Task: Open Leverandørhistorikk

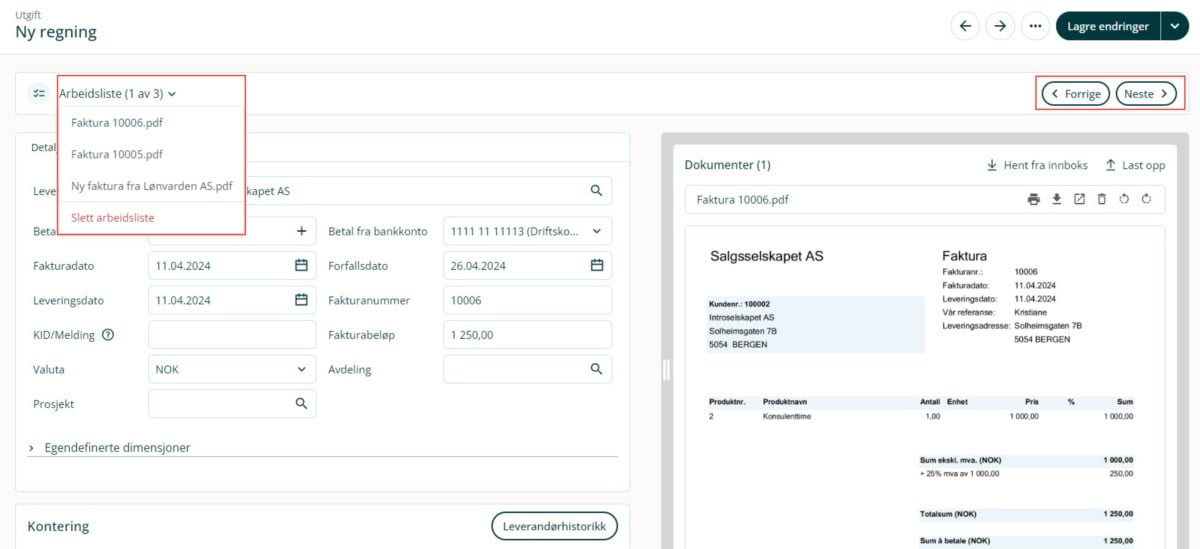Action: pyautogui.click(x=554, y=526)
